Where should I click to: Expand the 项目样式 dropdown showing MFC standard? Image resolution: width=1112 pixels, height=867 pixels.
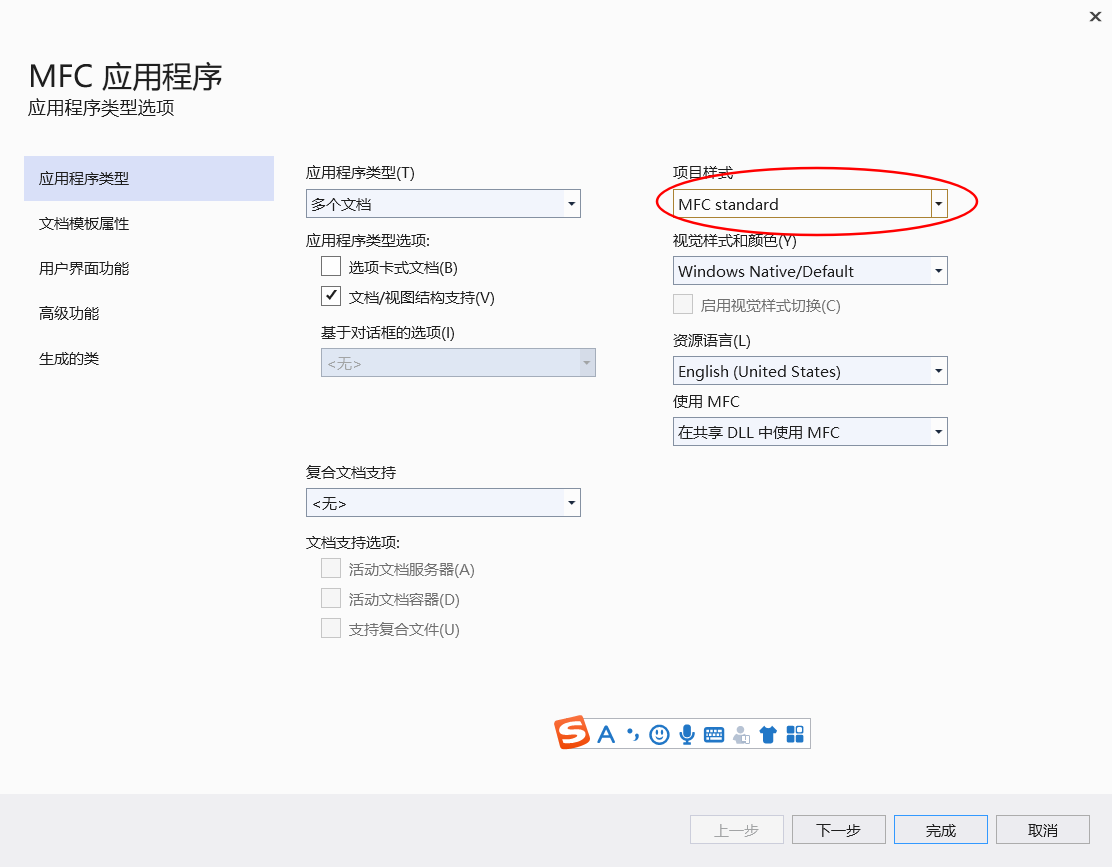coord(938,203)
